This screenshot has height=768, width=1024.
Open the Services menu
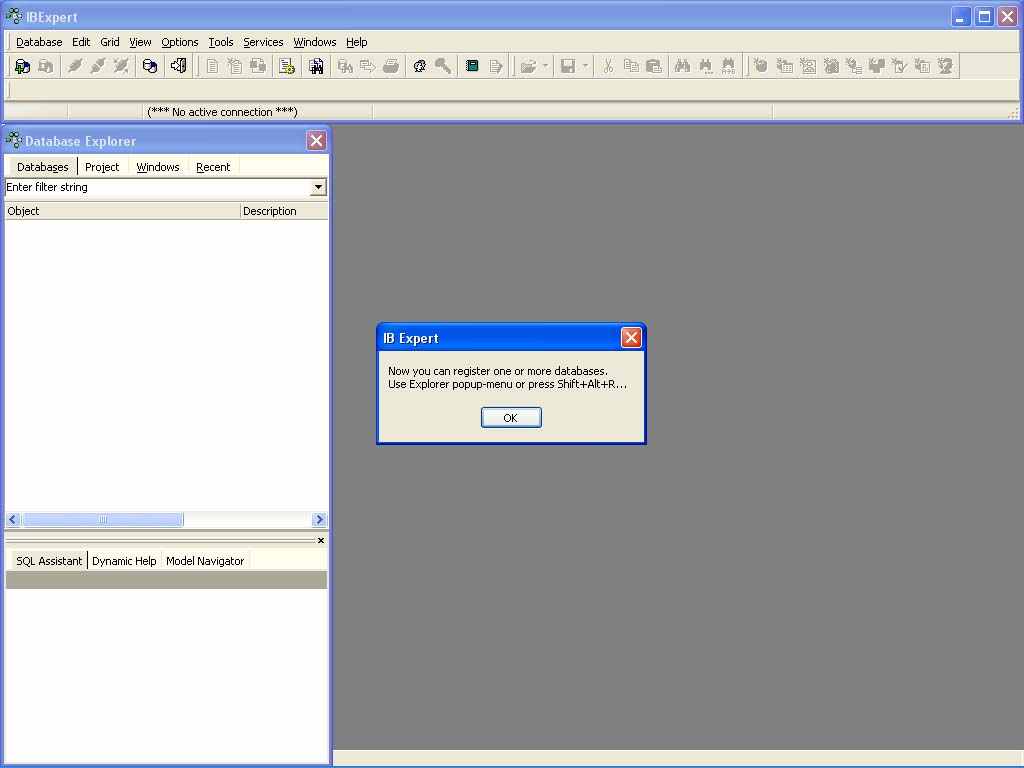[x=263, y=42]
